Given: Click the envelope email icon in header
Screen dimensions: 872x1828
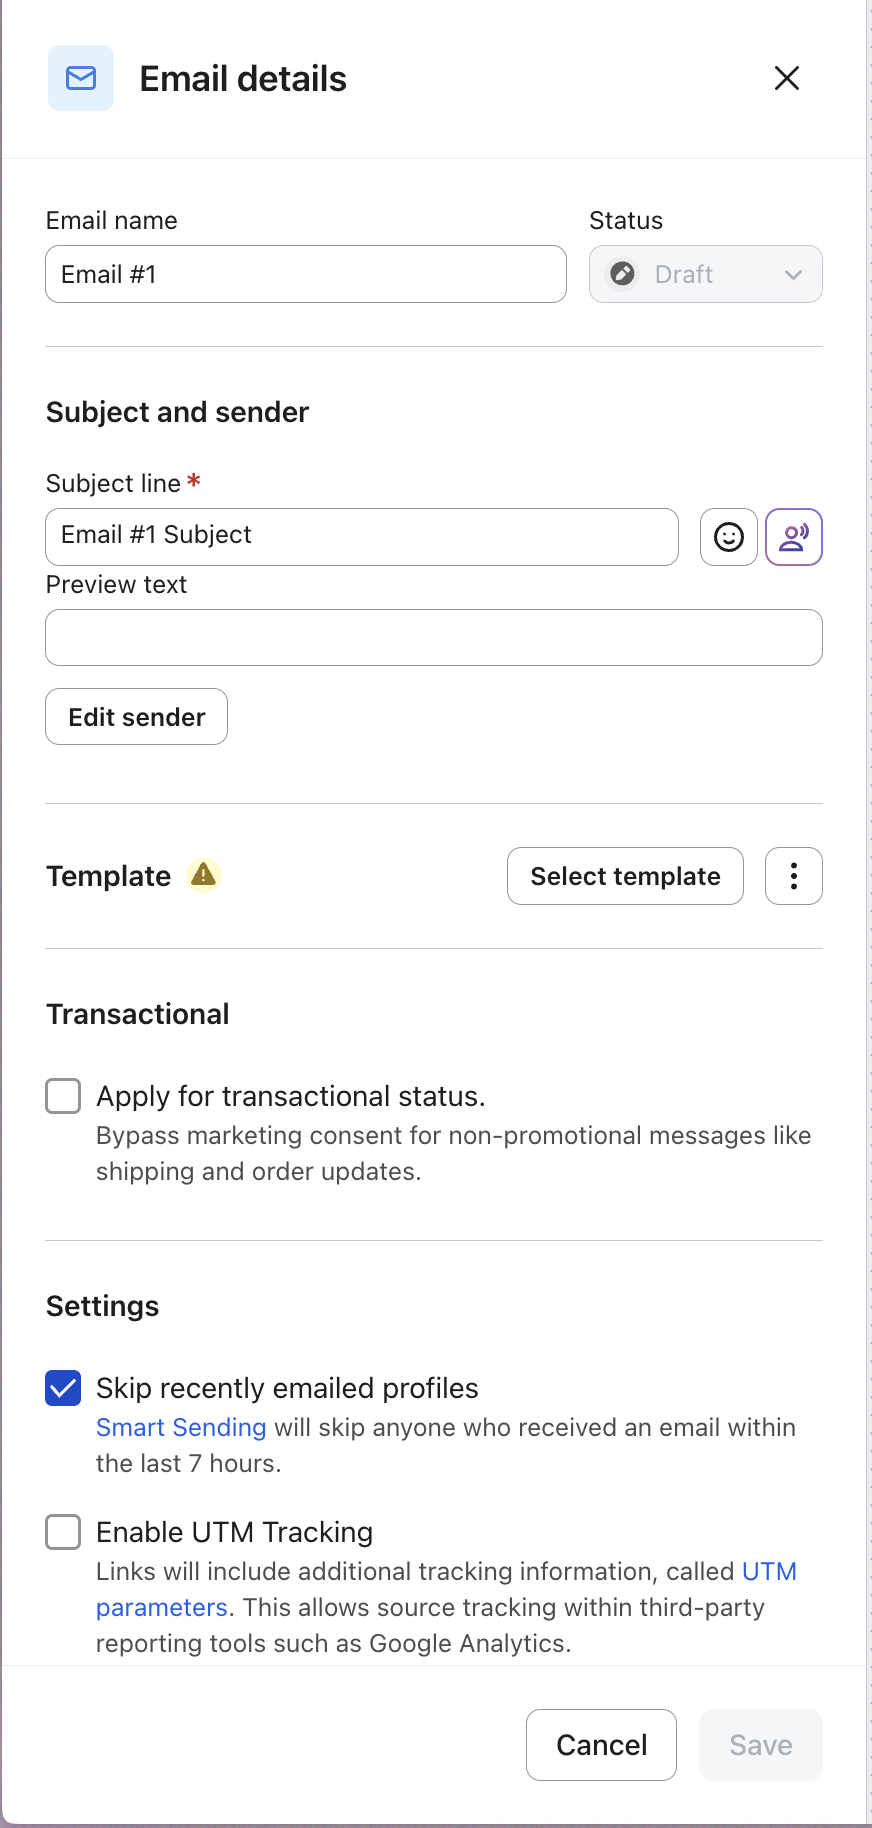Looking at the screenshot, I should pos(81,78).
